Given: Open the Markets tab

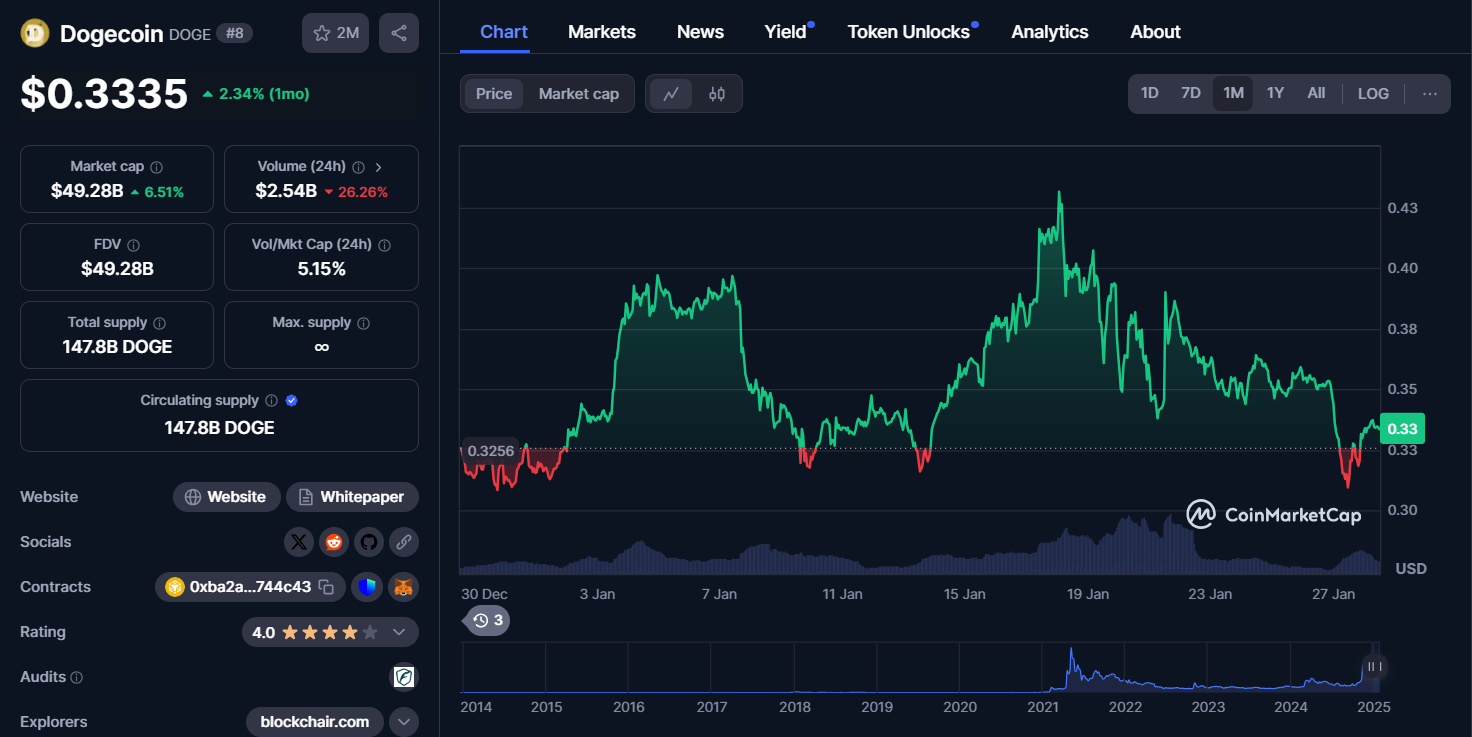Looking at the screenshot, I should tap(602, 32).
